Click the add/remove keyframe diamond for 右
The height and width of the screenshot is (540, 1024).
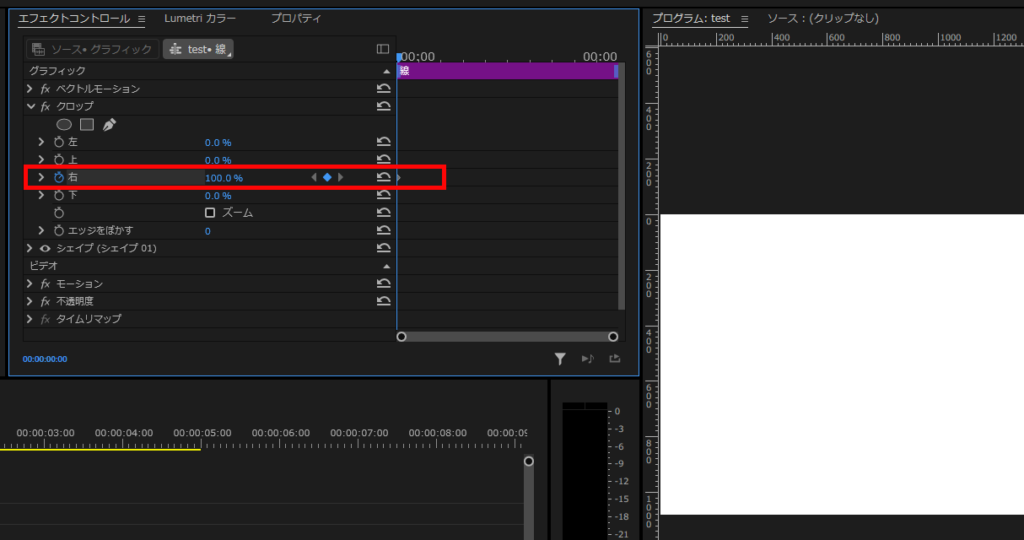[327, 178]
